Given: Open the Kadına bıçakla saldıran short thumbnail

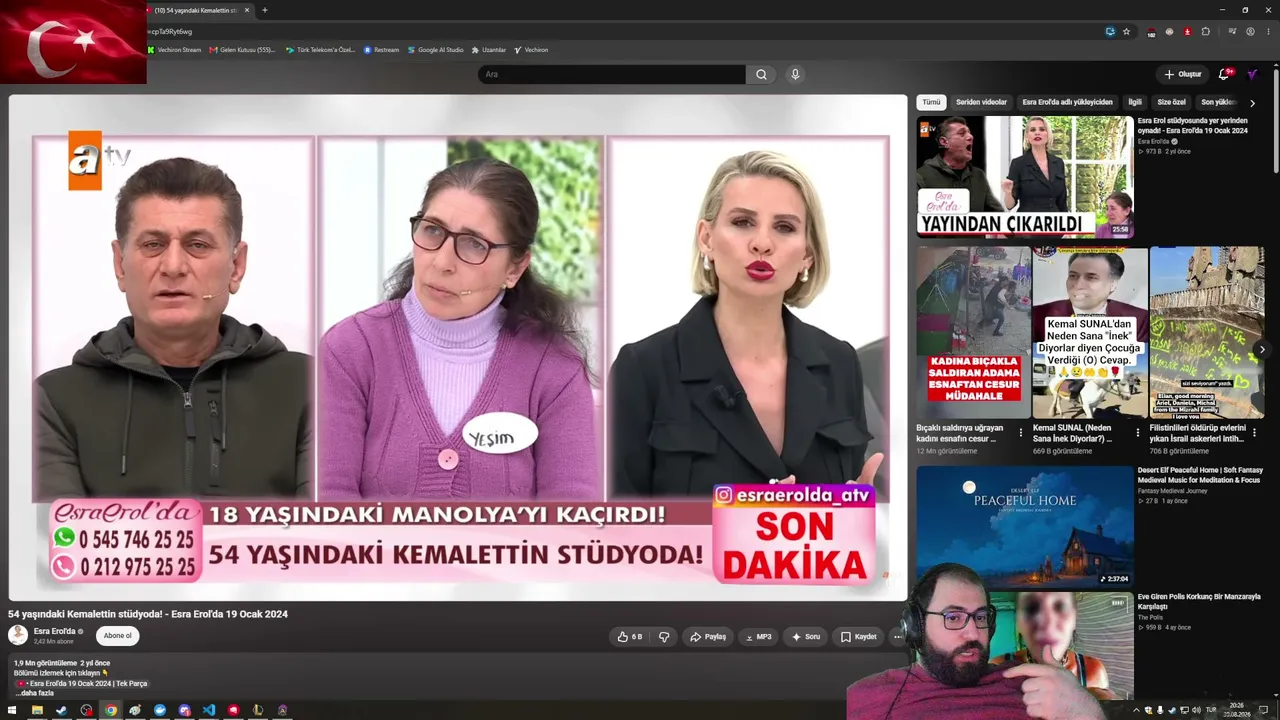Looking at the screenshot, I should [974, 333].
